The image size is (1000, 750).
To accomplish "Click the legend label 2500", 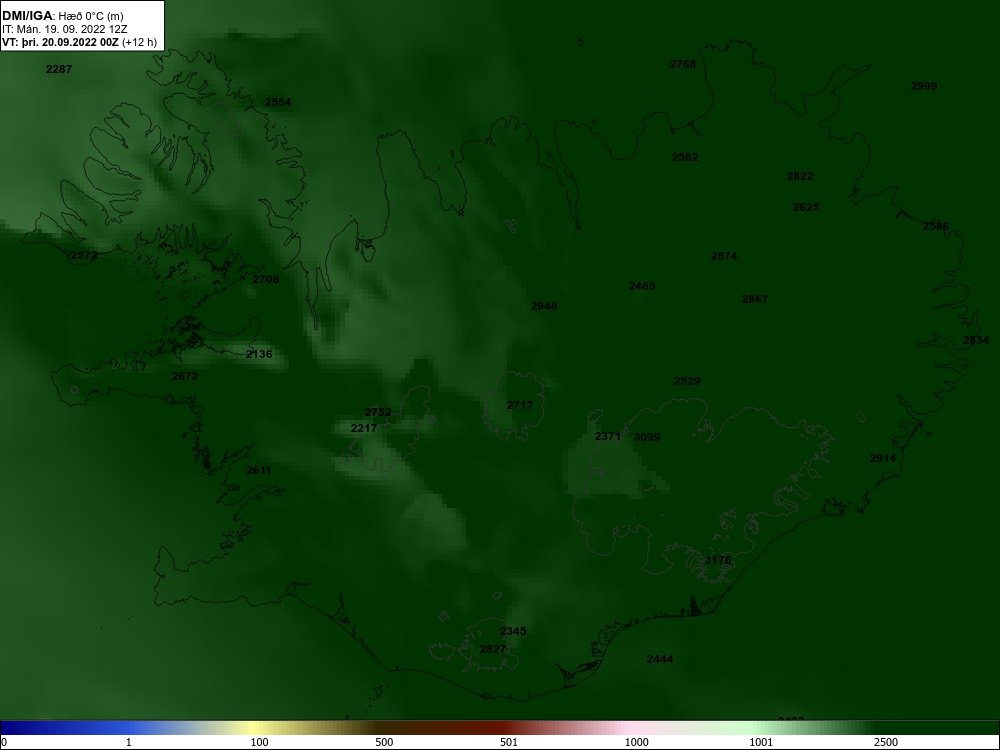I will [886, 742].
